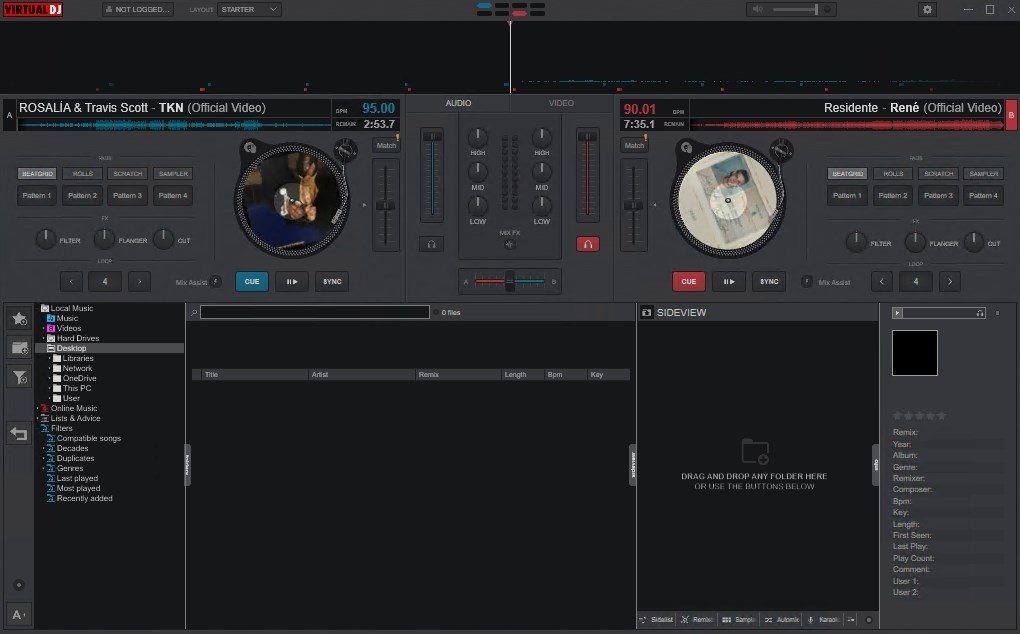
Task: Click the add filter folder funnel icon
Action: (20, 376)
